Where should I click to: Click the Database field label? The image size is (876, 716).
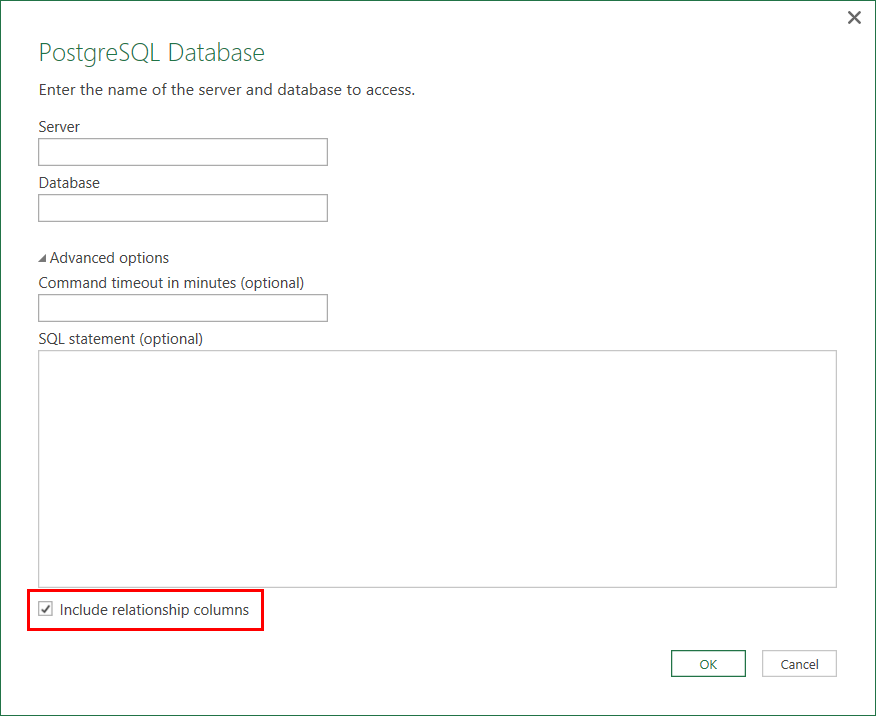[x=69, y=183]
